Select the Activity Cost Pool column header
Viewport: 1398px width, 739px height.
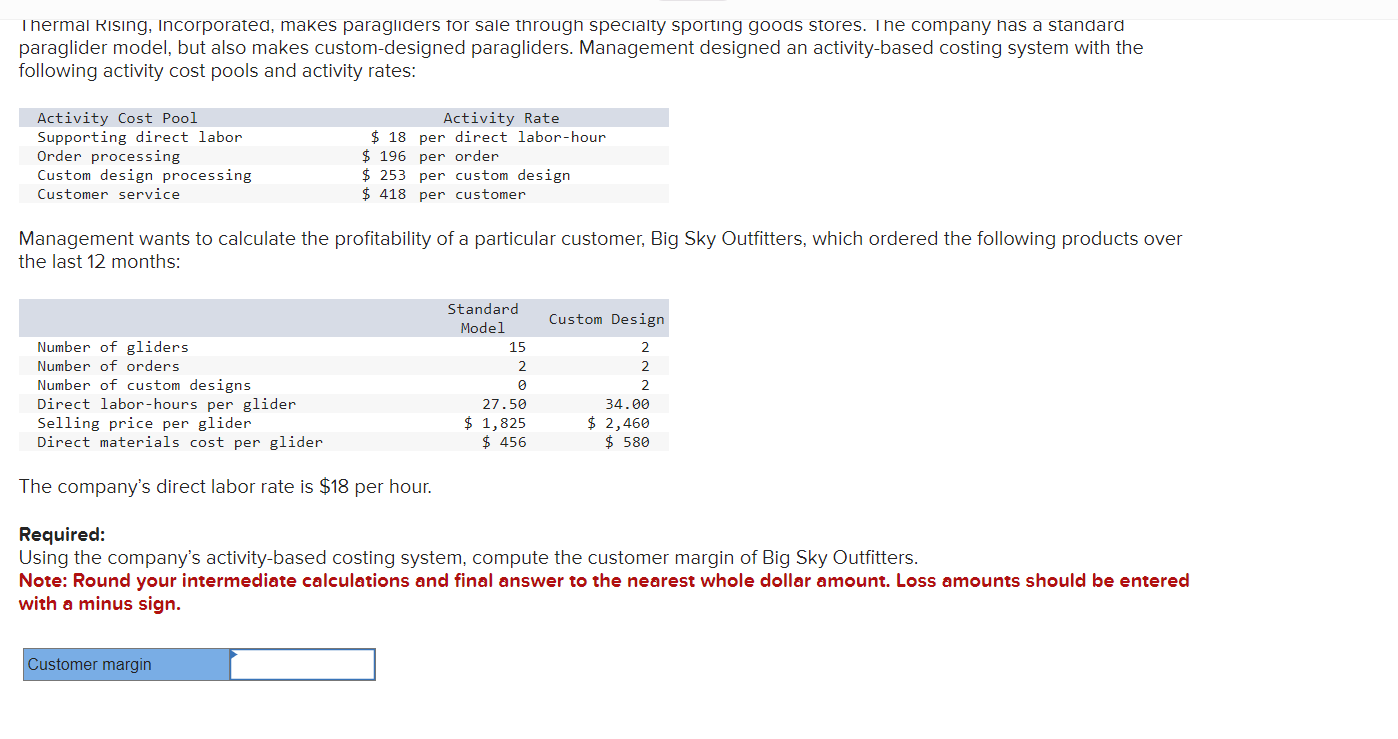tap(117, 118)
